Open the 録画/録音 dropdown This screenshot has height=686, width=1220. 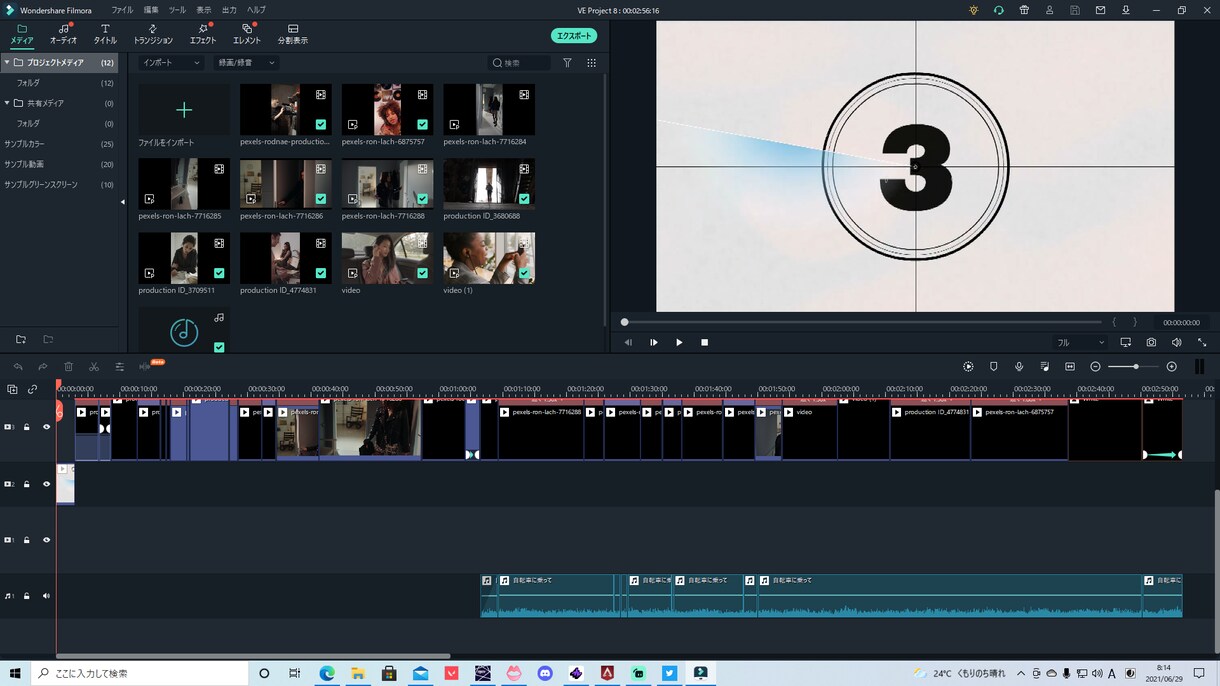[246, 63]
